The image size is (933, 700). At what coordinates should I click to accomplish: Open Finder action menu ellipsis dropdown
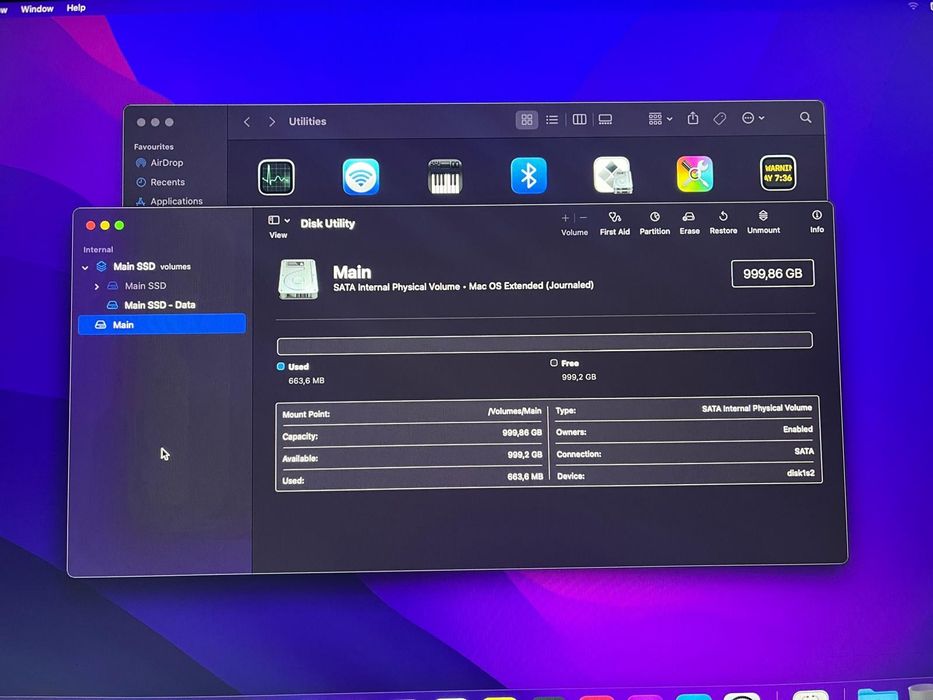tap(753, 118)
